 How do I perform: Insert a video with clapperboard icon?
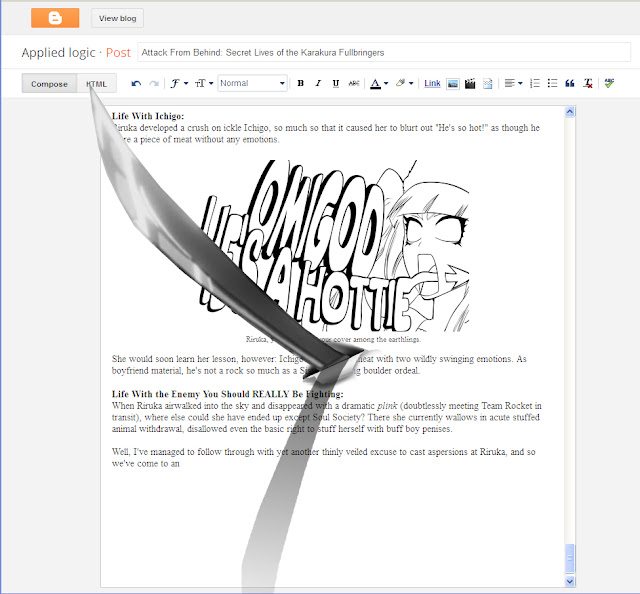click(470, 84)
